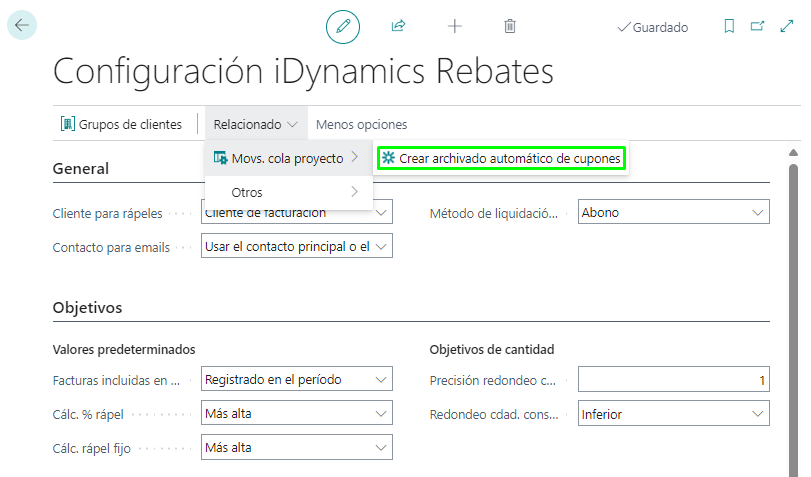This screenshot has width=811, height=477.
Task: Click Menos opciones
Action: click(362, 125)
